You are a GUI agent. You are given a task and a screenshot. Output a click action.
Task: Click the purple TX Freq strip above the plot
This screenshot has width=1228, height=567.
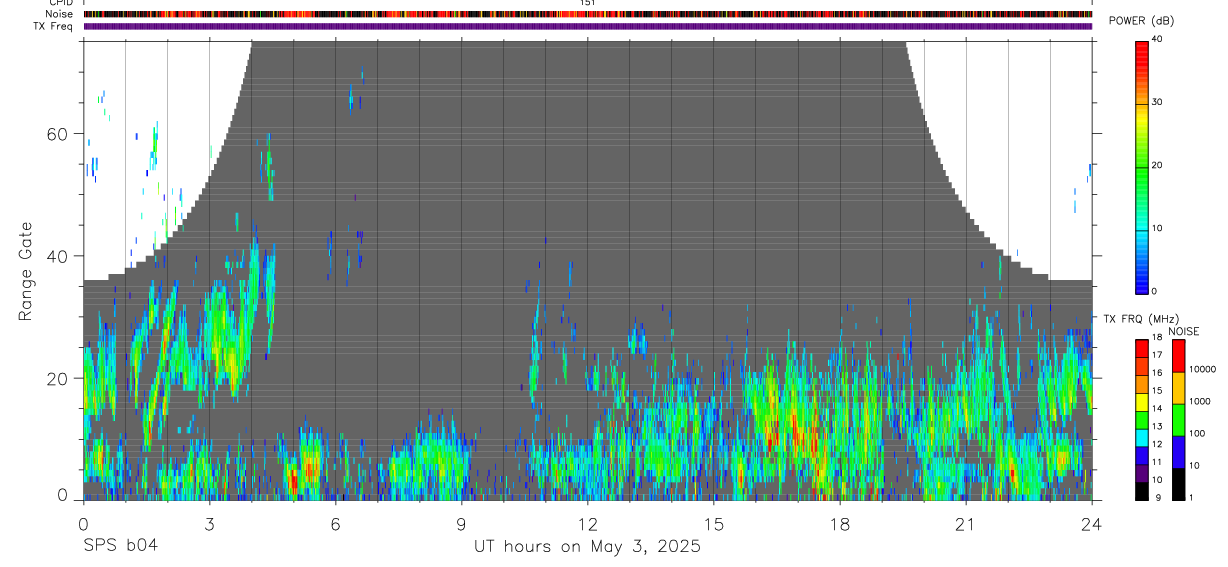coord(587,26)
